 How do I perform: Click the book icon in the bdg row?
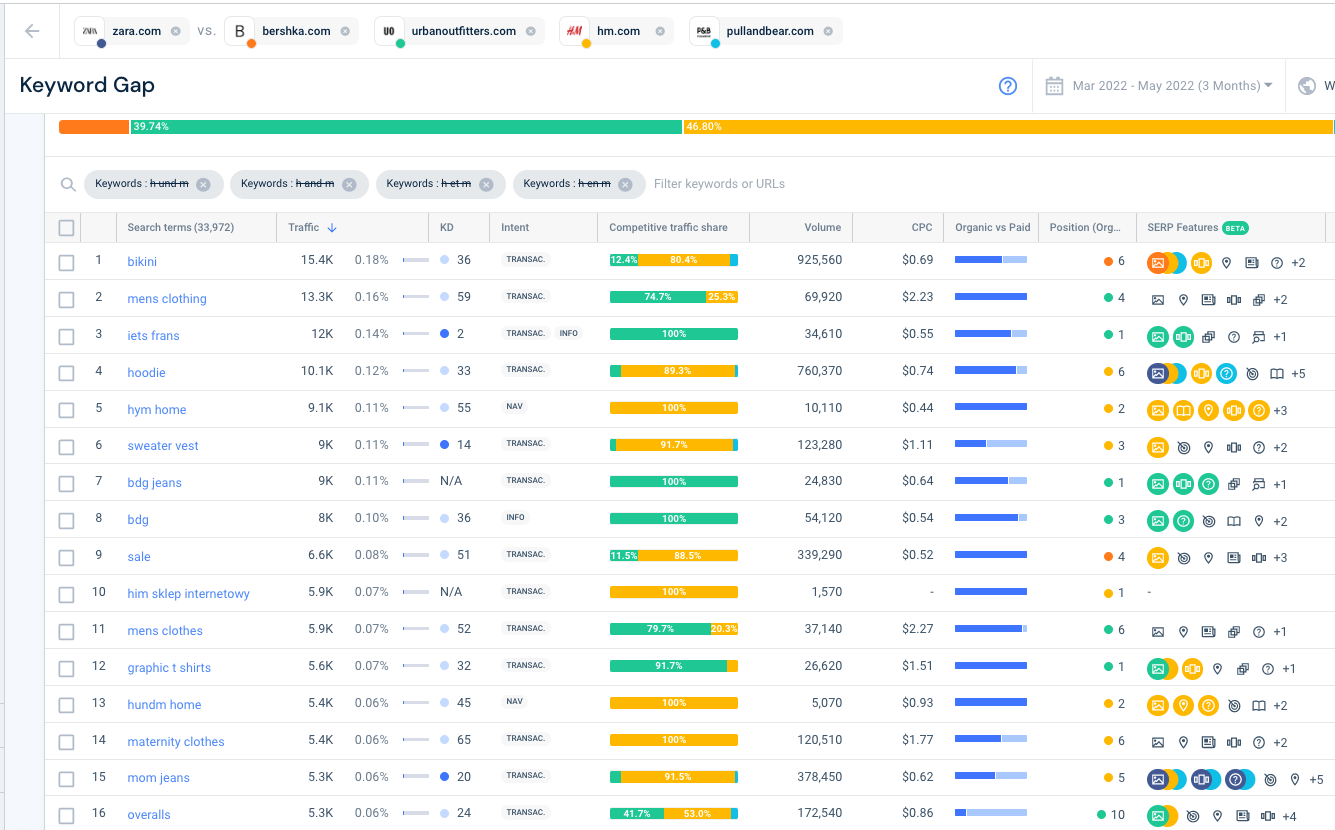pos(1234,522)
